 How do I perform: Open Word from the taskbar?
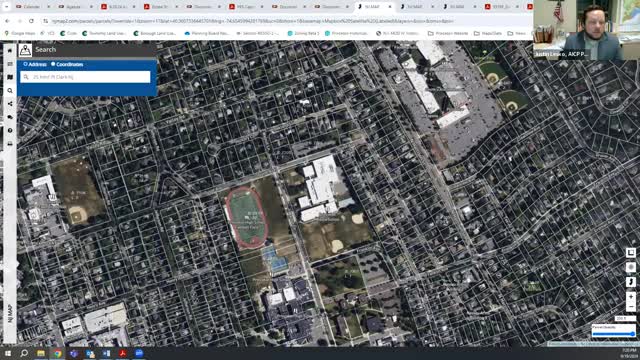coord(106,353)
